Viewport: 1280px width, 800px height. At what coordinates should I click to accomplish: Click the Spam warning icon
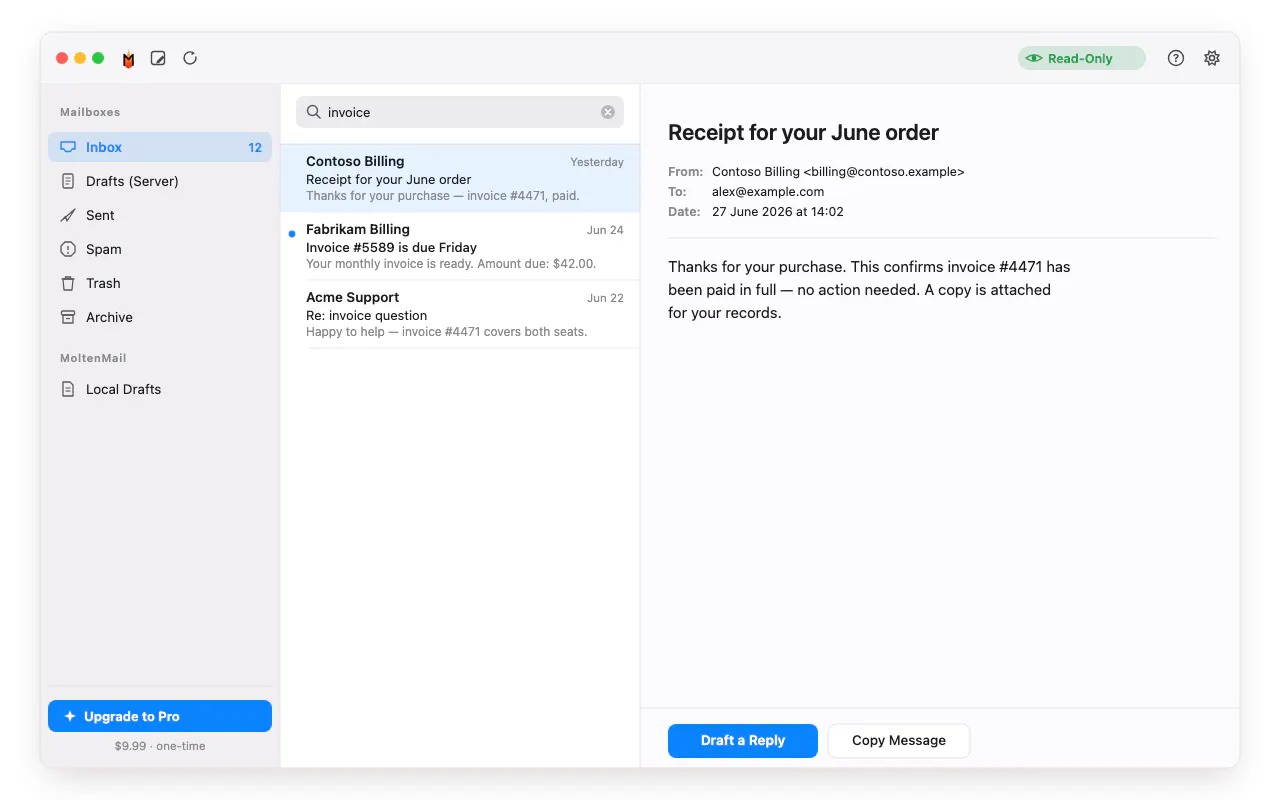coord(68,249)
